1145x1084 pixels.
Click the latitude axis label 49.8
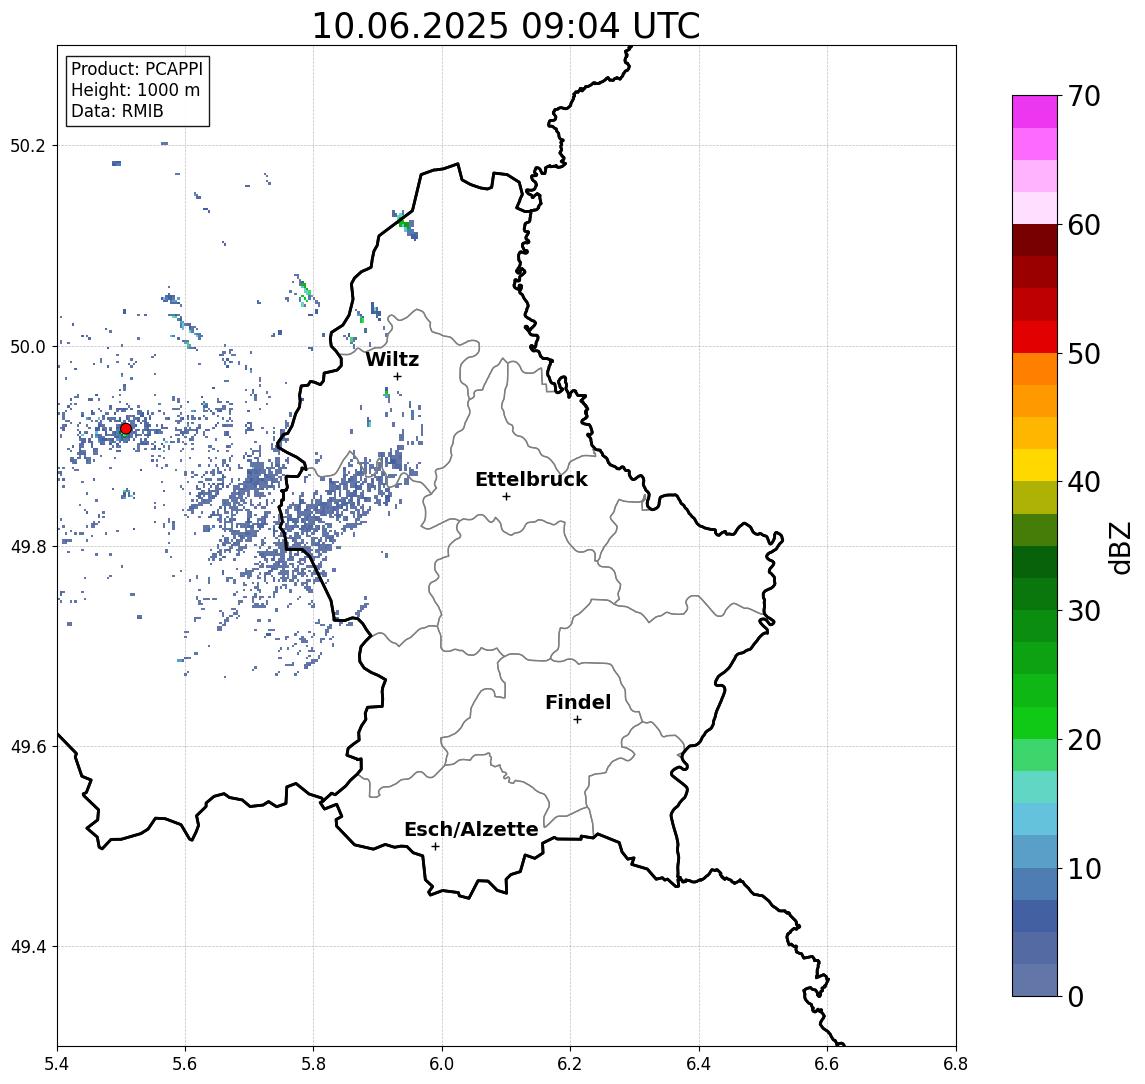28,546
